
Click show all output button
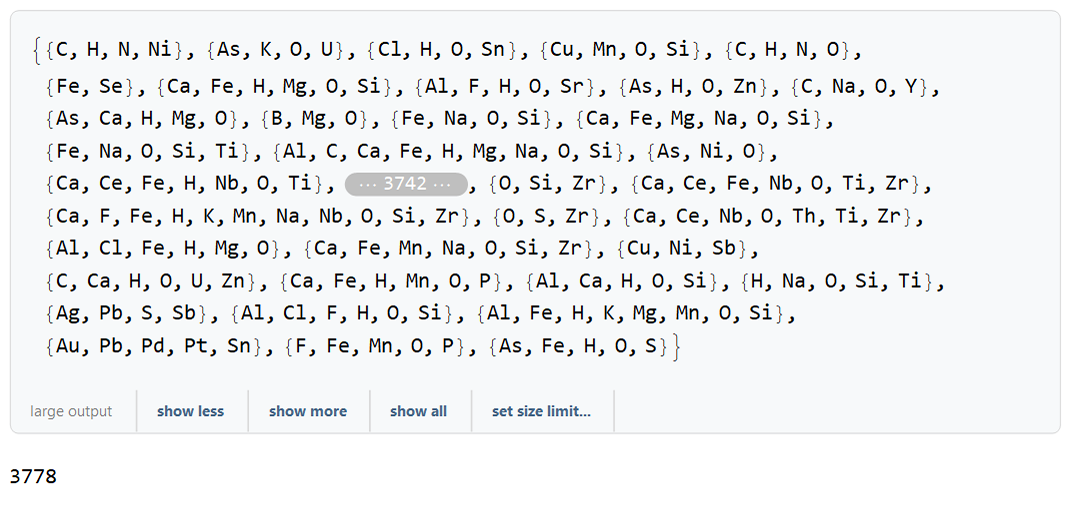418,411
